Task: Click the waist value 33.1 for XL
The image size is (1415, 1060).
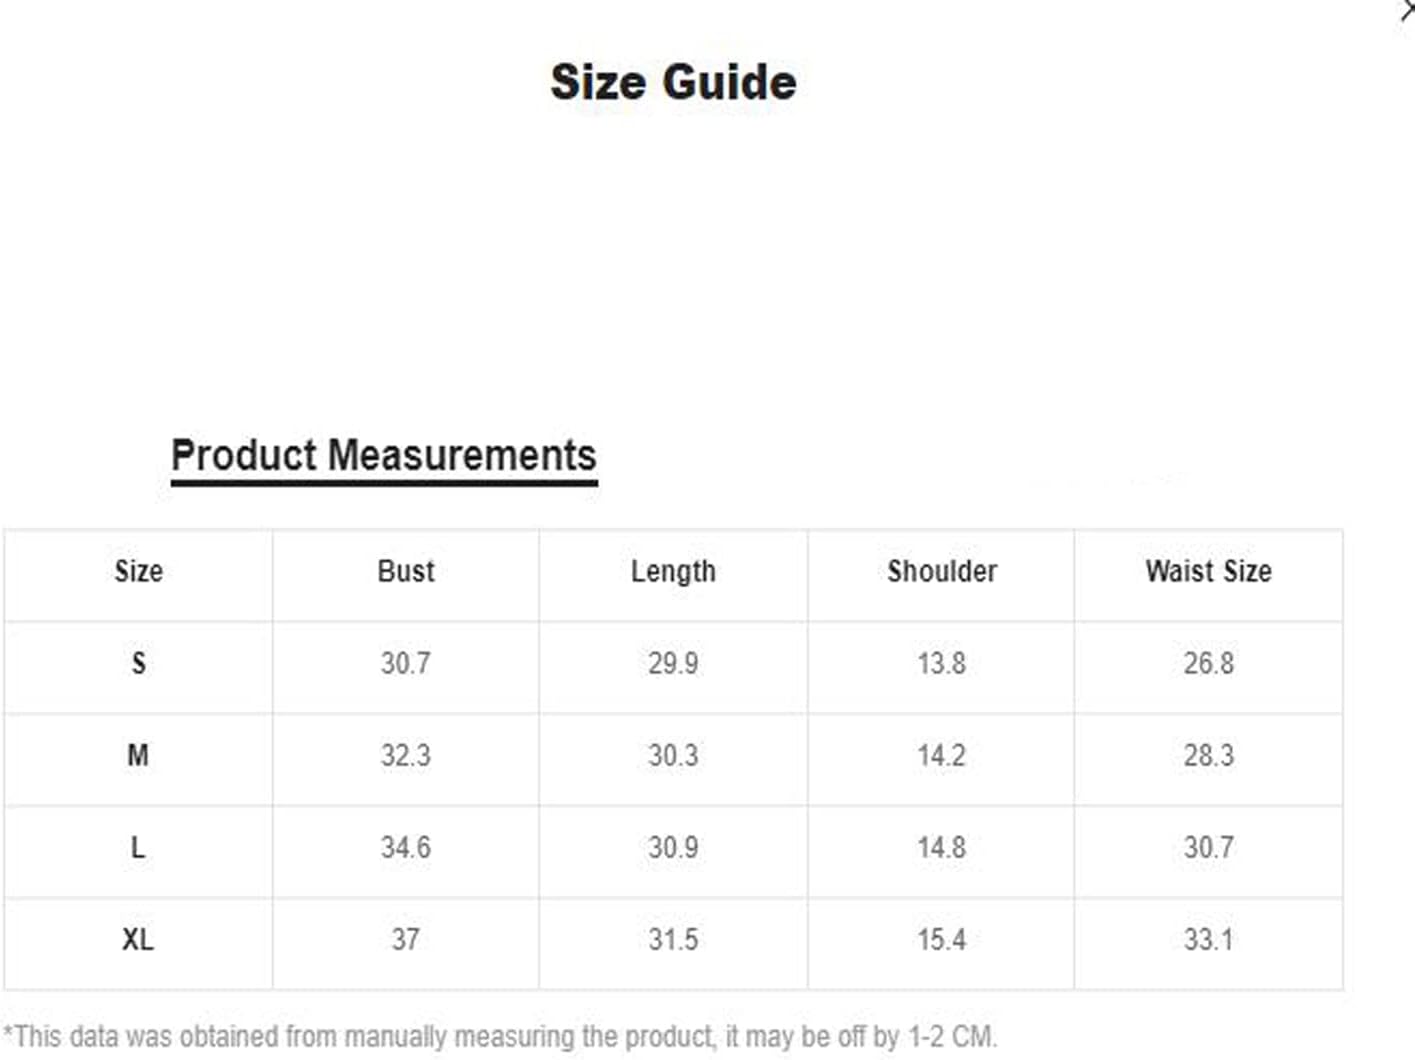Action: (1208, 939)
